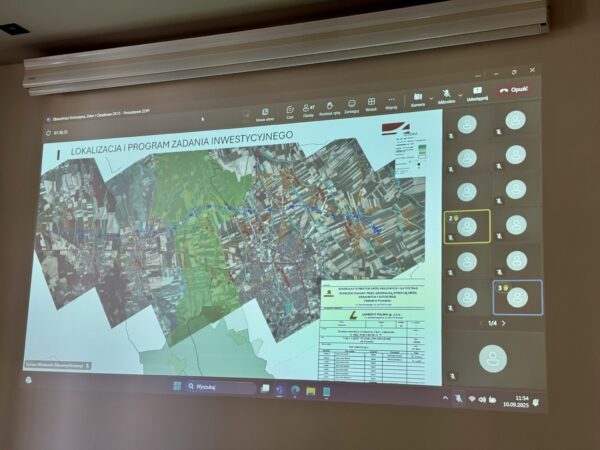
Task: Go to next participants page arrow
Action: (504, 323)
